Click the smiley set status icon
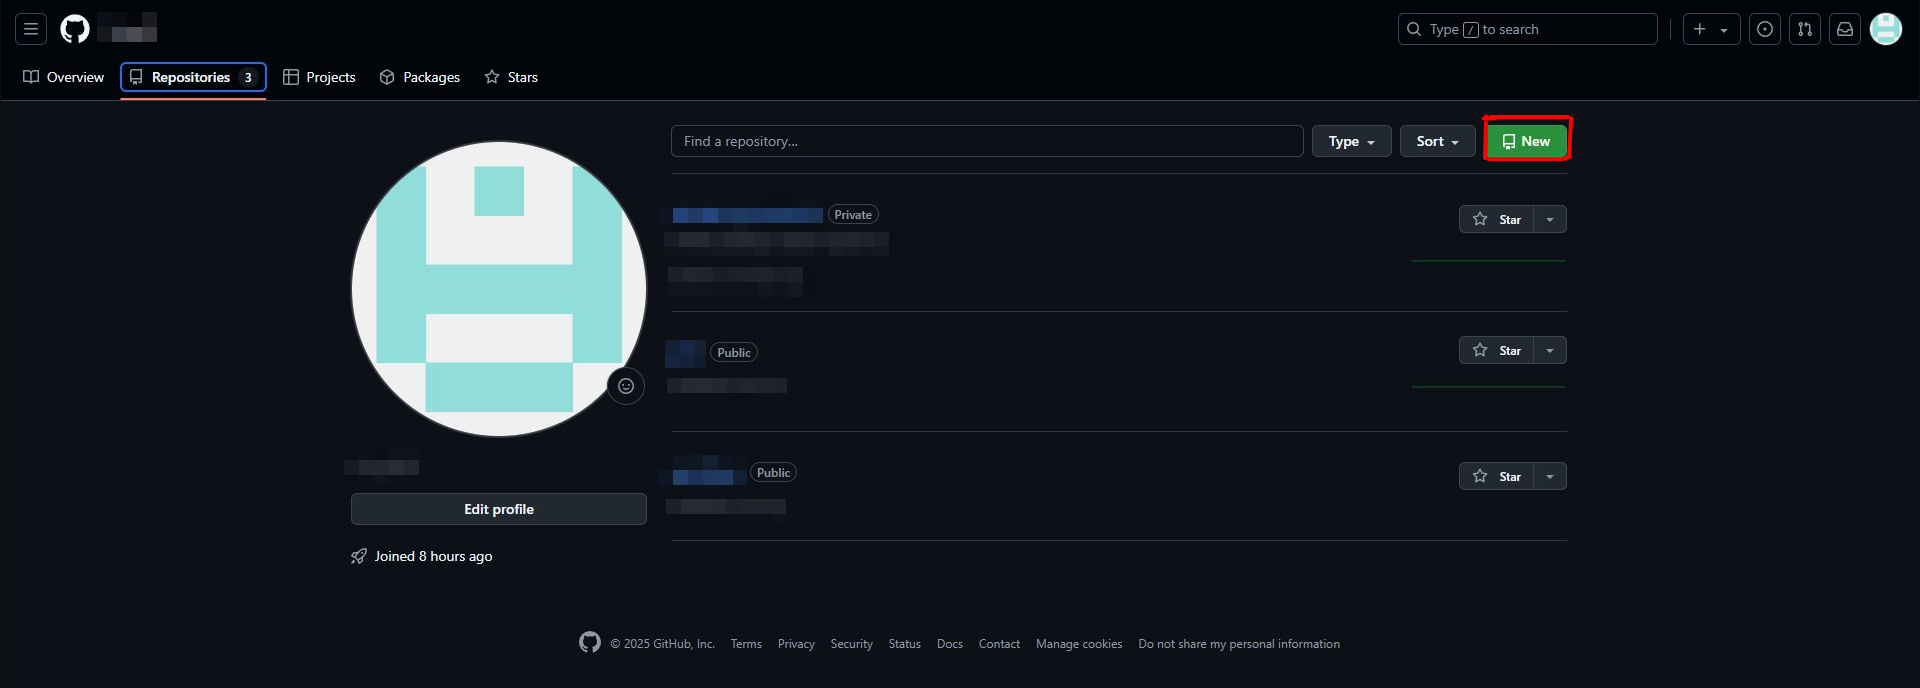This screenshot has width=1920, height=688. [x=626, y=386]
